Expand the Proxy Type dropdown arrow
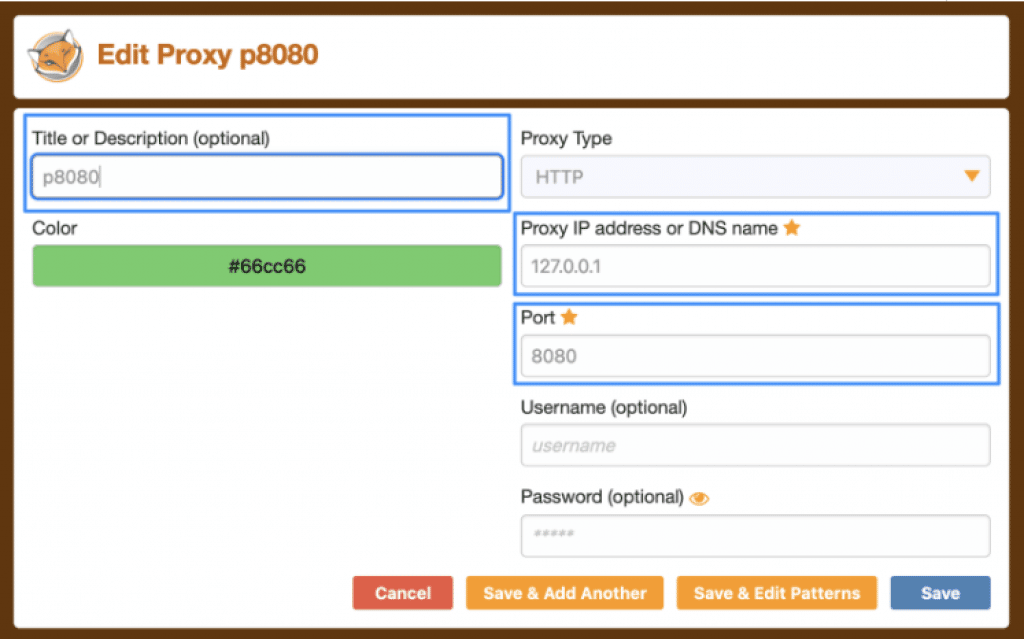This screenshot has height=639, width=1024. point(972,176)
